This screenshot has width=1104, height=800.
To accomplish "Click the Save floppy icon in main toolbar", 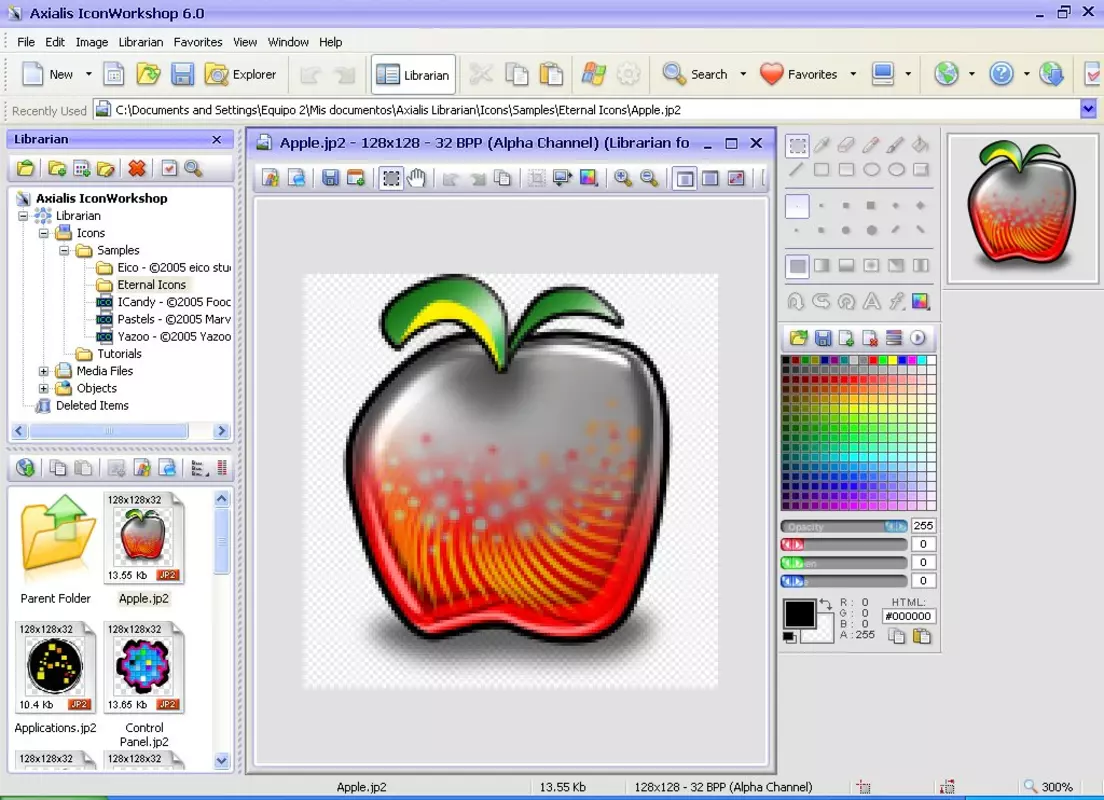I will 182,74.
